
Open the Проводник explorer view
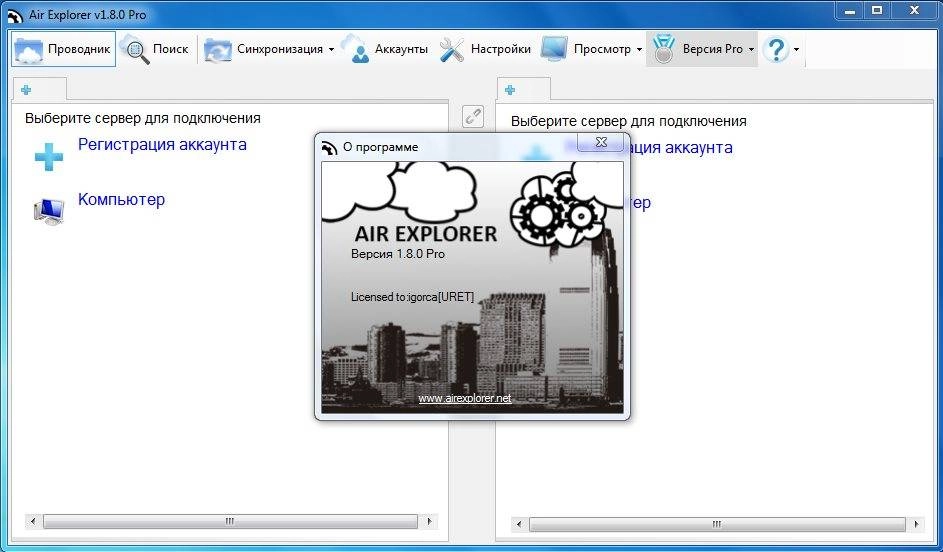point(63,49)
